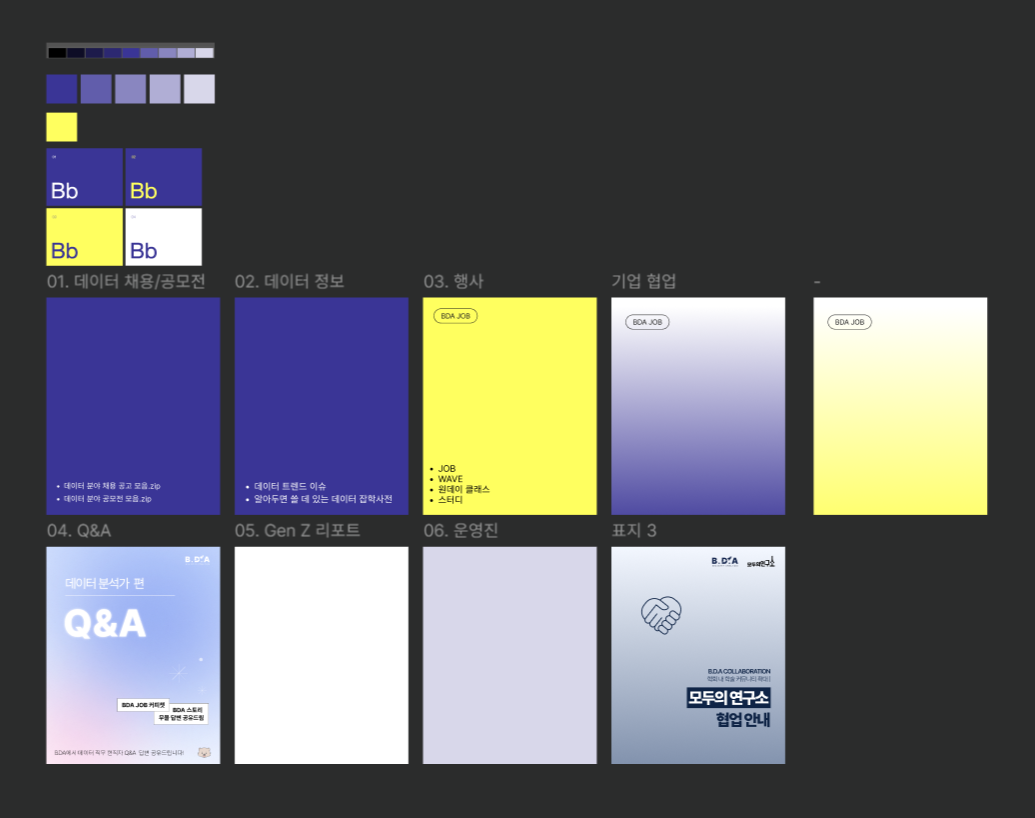Select the handshake heart icon on 표지 3
Screen dimensions: 1035x818
point(661,615)
